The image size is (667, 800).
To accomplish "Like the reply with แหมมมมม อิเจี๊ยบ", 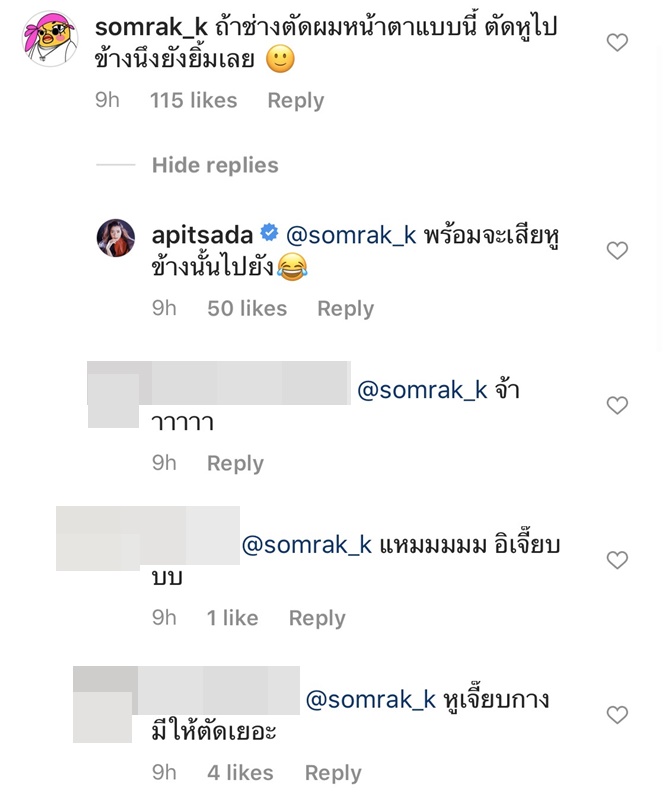I will tap(617, 560).
